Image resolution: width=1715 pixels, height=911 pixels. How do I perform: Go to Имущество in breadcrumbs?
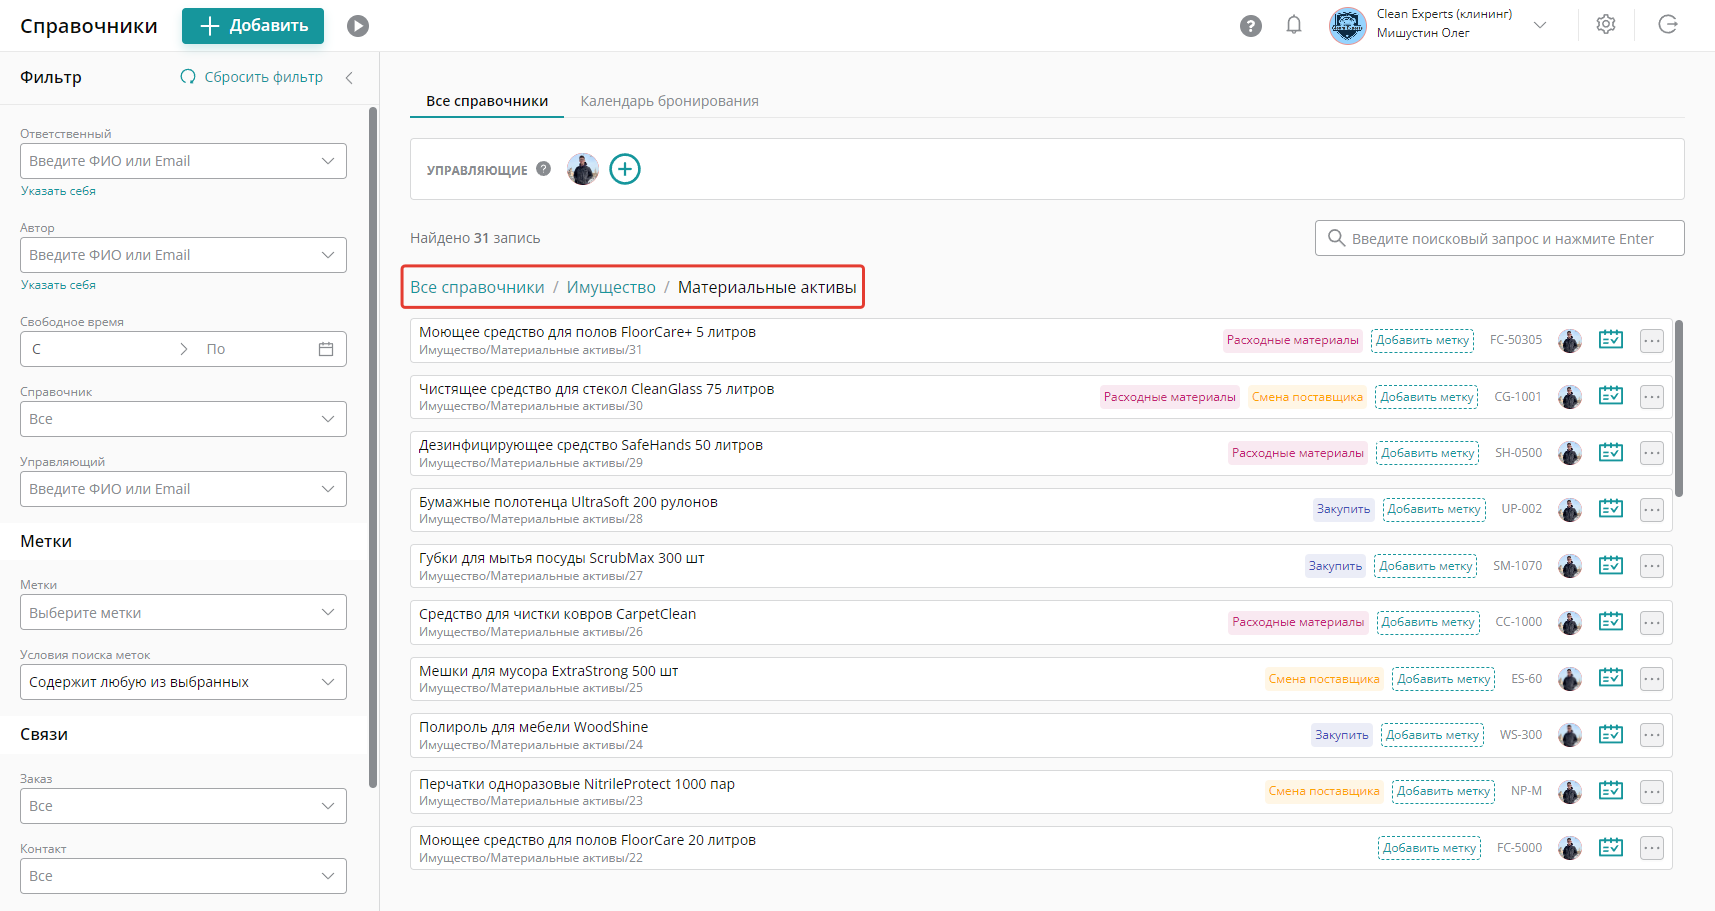611,287
